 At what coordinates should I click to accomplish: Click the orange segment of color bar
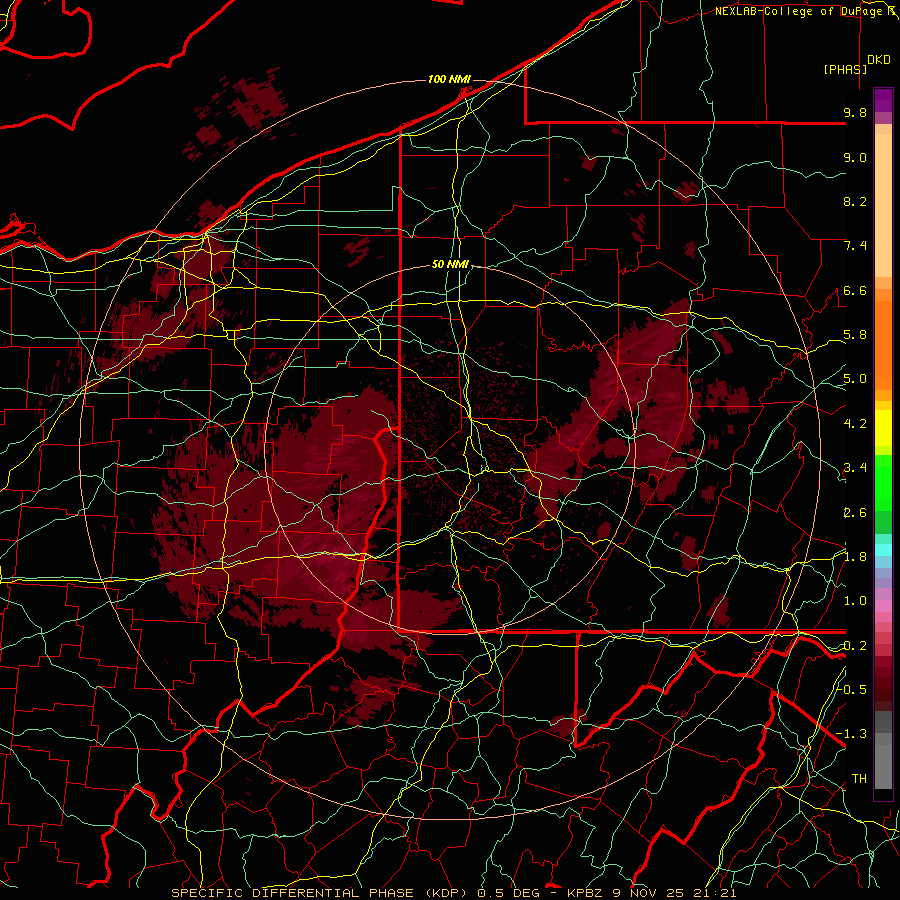click(x=883, y=346)
